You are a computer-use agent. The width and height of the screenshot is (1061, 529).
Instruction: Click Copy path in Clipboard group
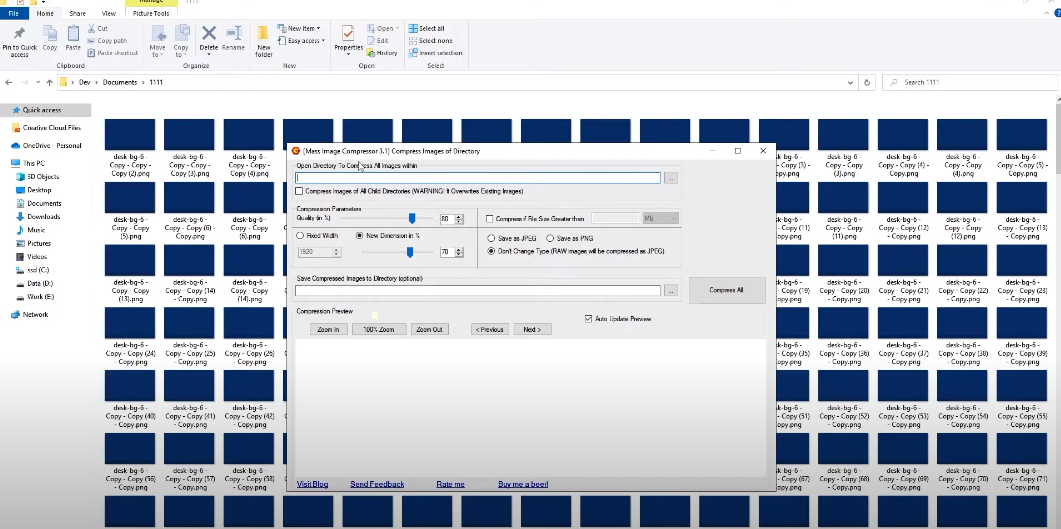pos(108,41)
